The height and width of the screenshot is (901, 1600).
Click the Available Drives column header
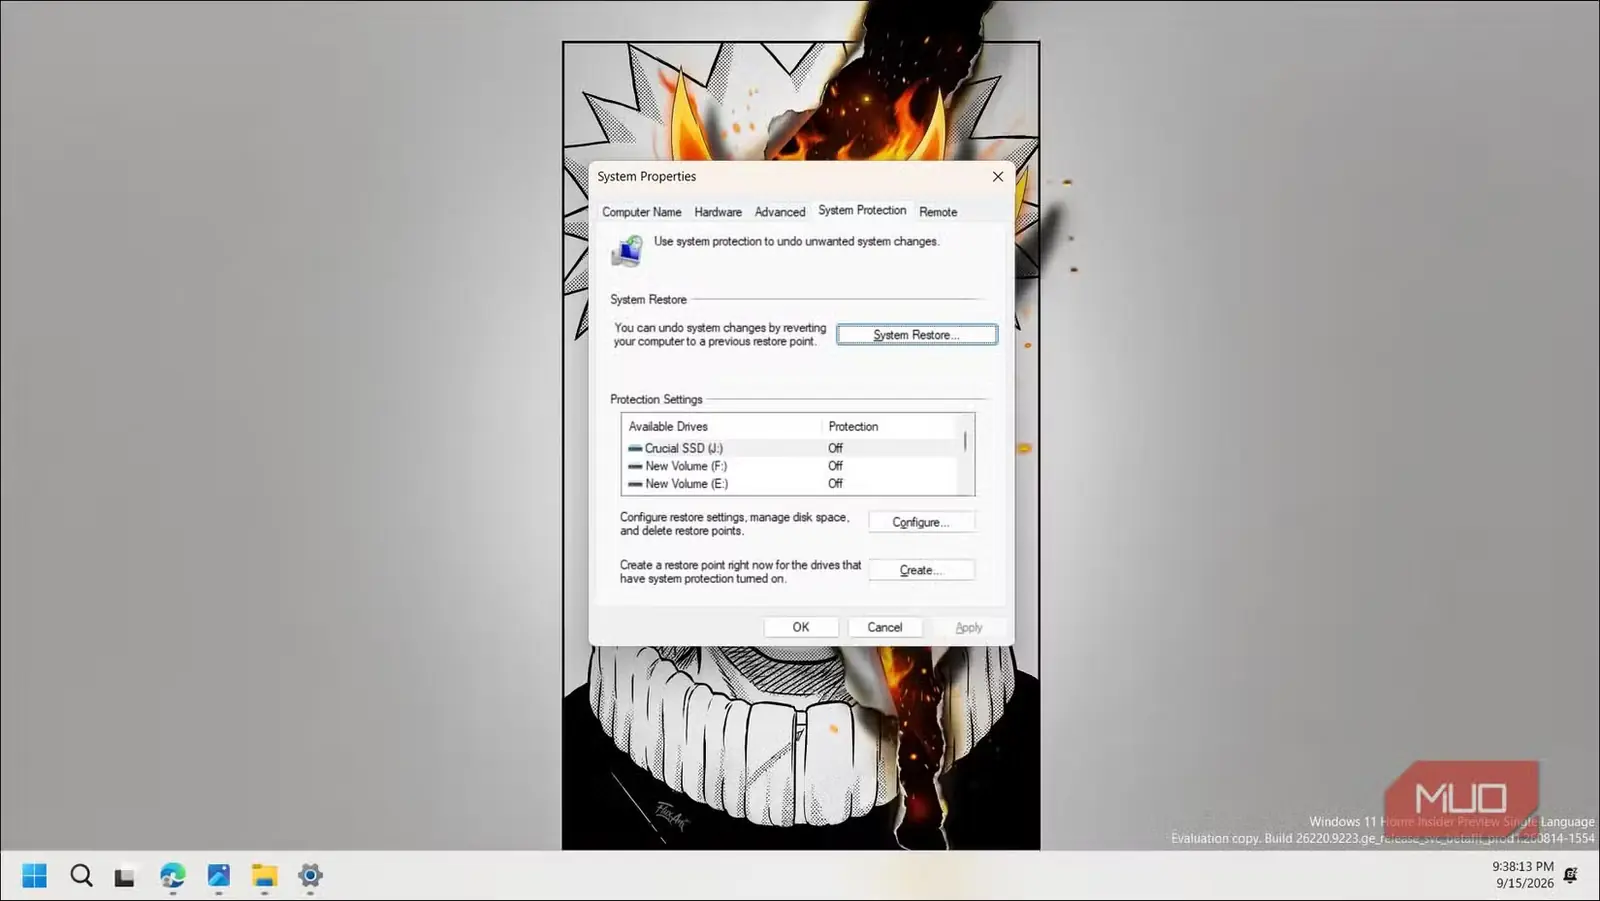point(722,426)
